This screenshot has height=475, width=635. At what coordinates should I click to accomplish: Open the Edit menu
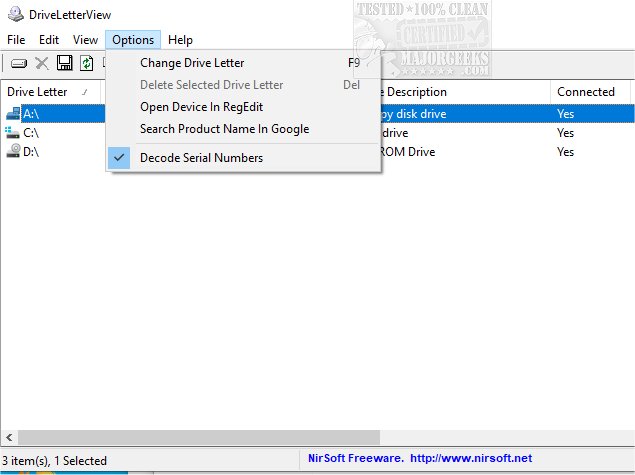pos(49,40)
